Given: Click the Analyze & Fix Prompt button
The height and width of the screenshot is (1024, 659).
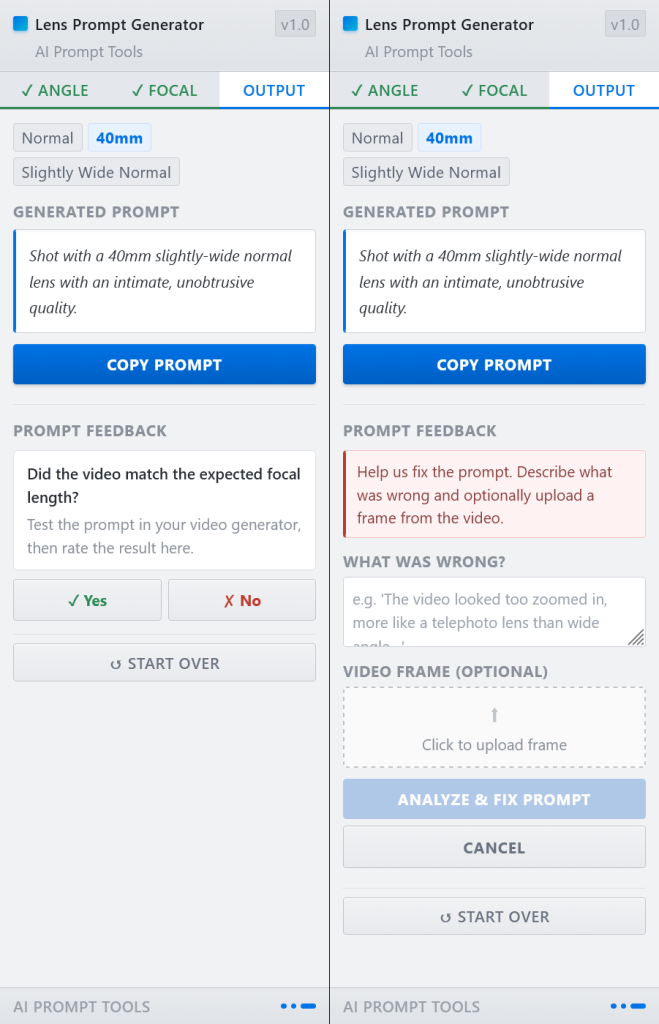Looking at the screenshot, I should point(494,798).
